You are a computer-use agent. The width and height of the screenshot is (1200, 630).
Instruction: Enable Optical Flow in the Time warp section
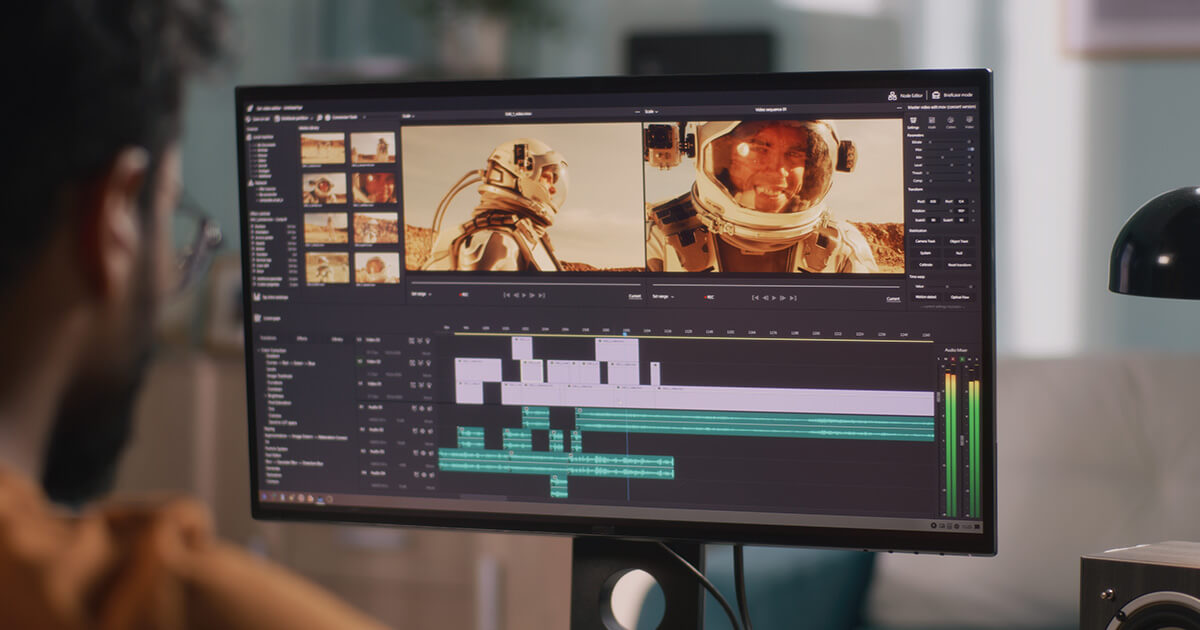[960, 298]
